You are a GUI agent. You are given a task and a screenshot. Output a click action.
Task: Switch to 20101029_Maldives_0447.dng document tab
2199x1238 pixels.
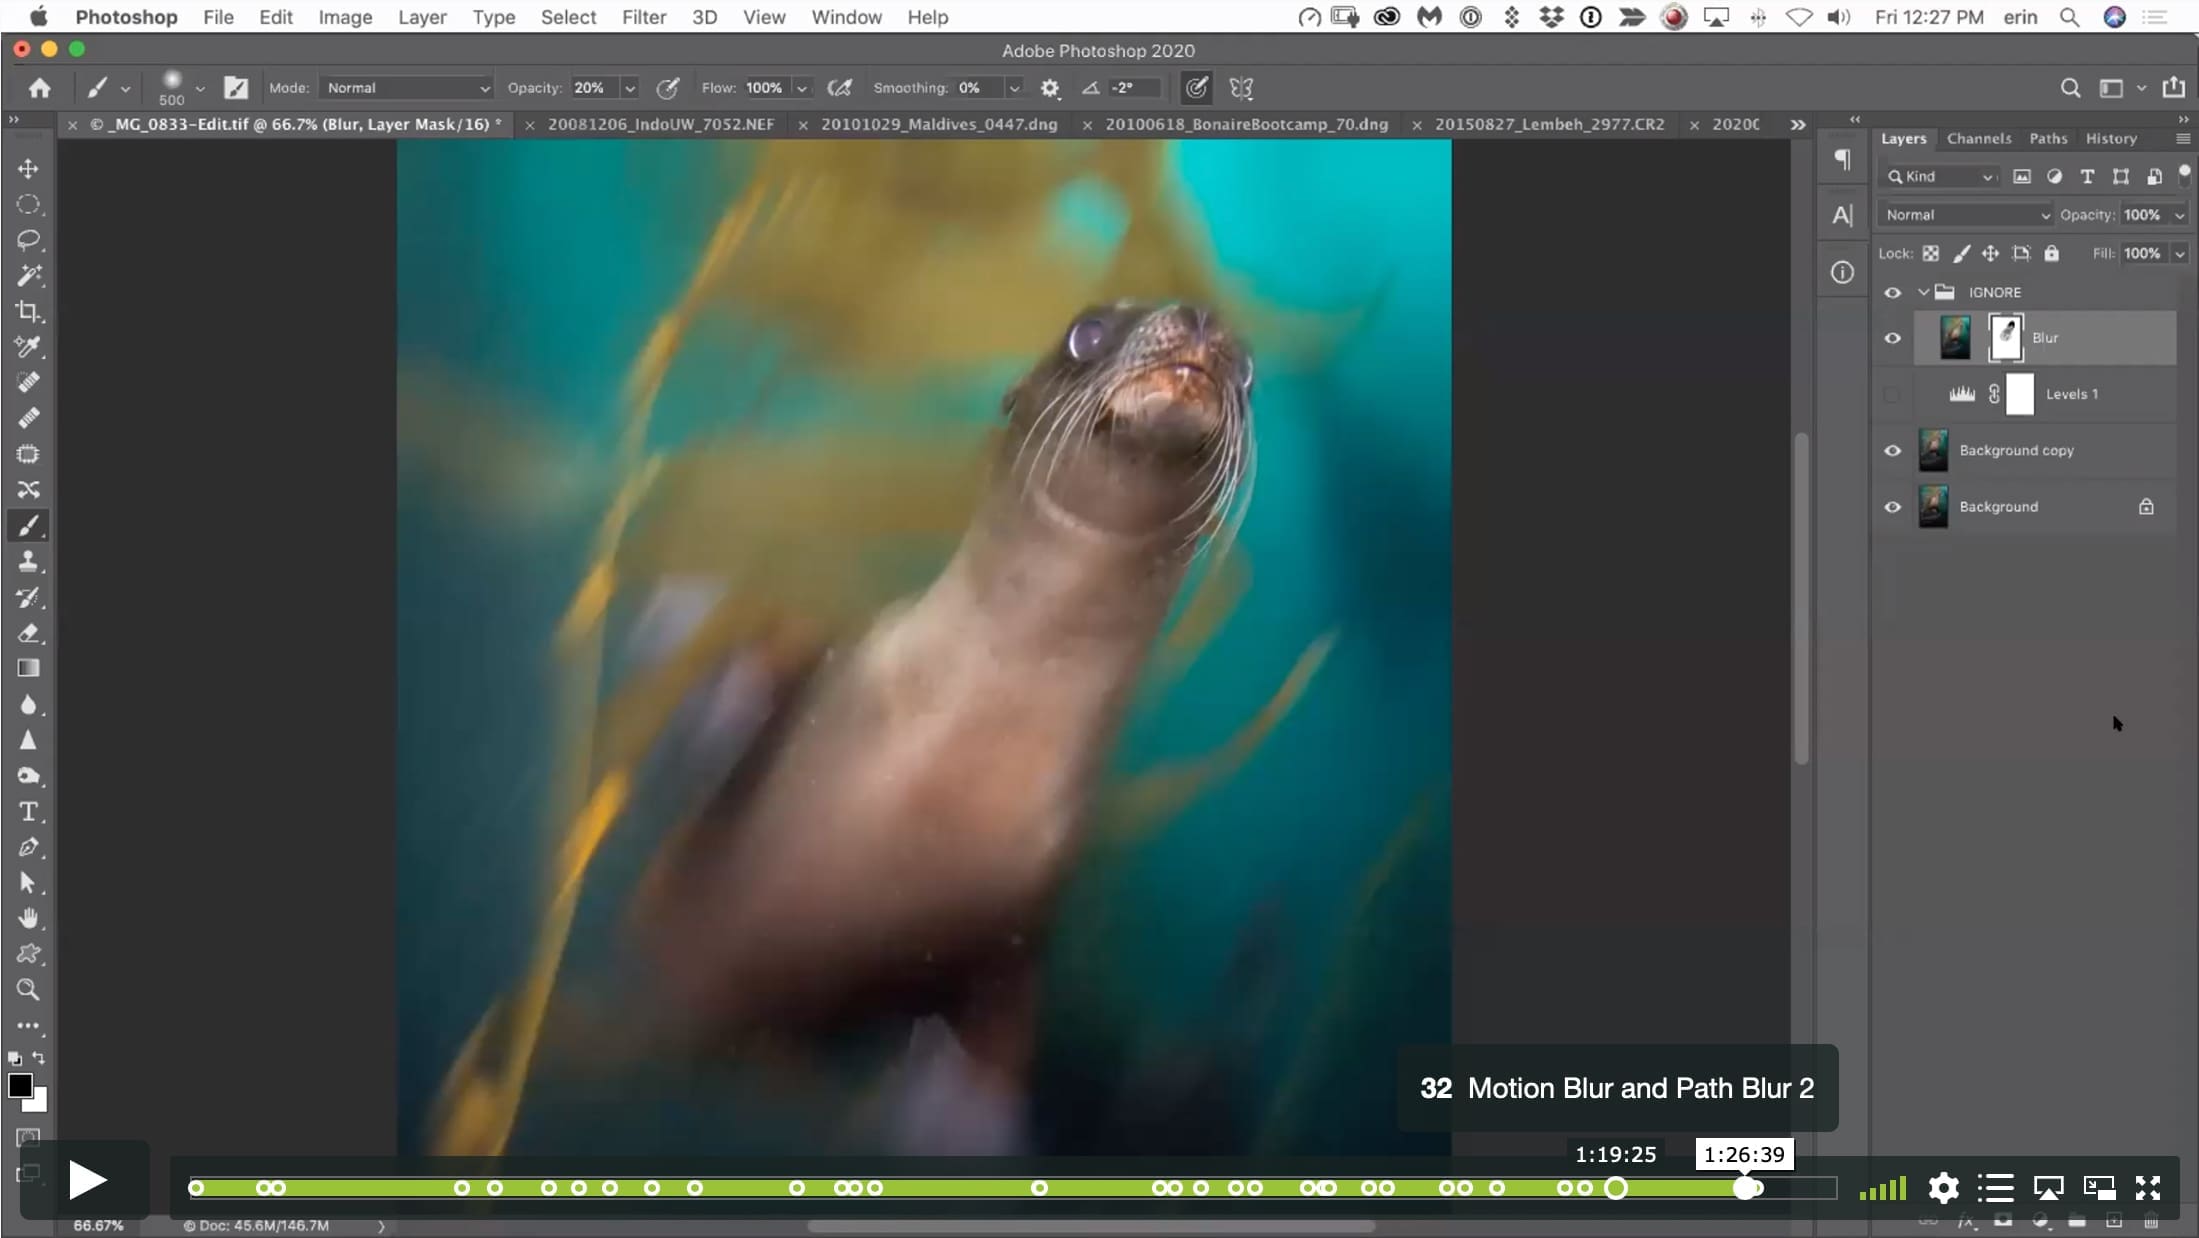[x=938, y=124]
